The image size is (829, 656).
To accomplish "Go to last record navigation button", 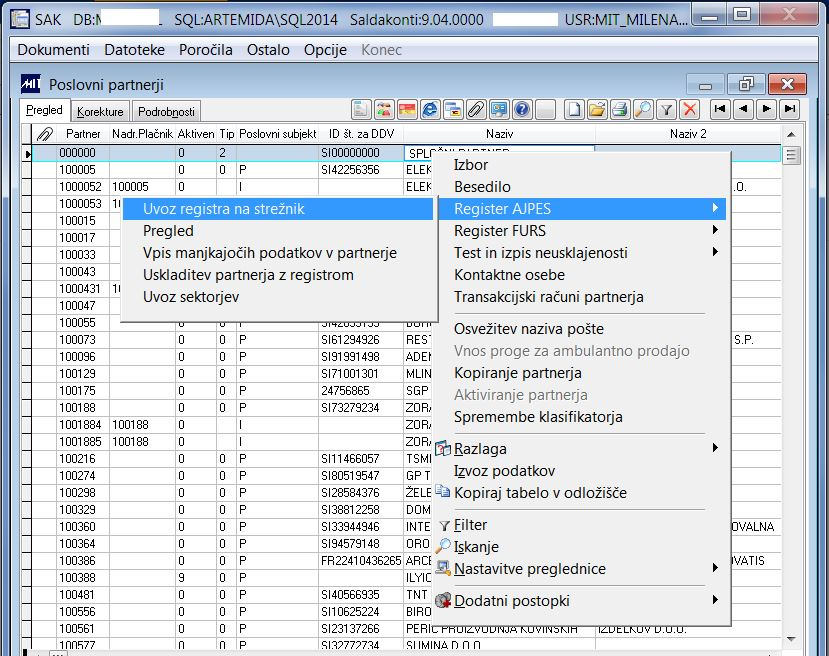I will 790,110.
